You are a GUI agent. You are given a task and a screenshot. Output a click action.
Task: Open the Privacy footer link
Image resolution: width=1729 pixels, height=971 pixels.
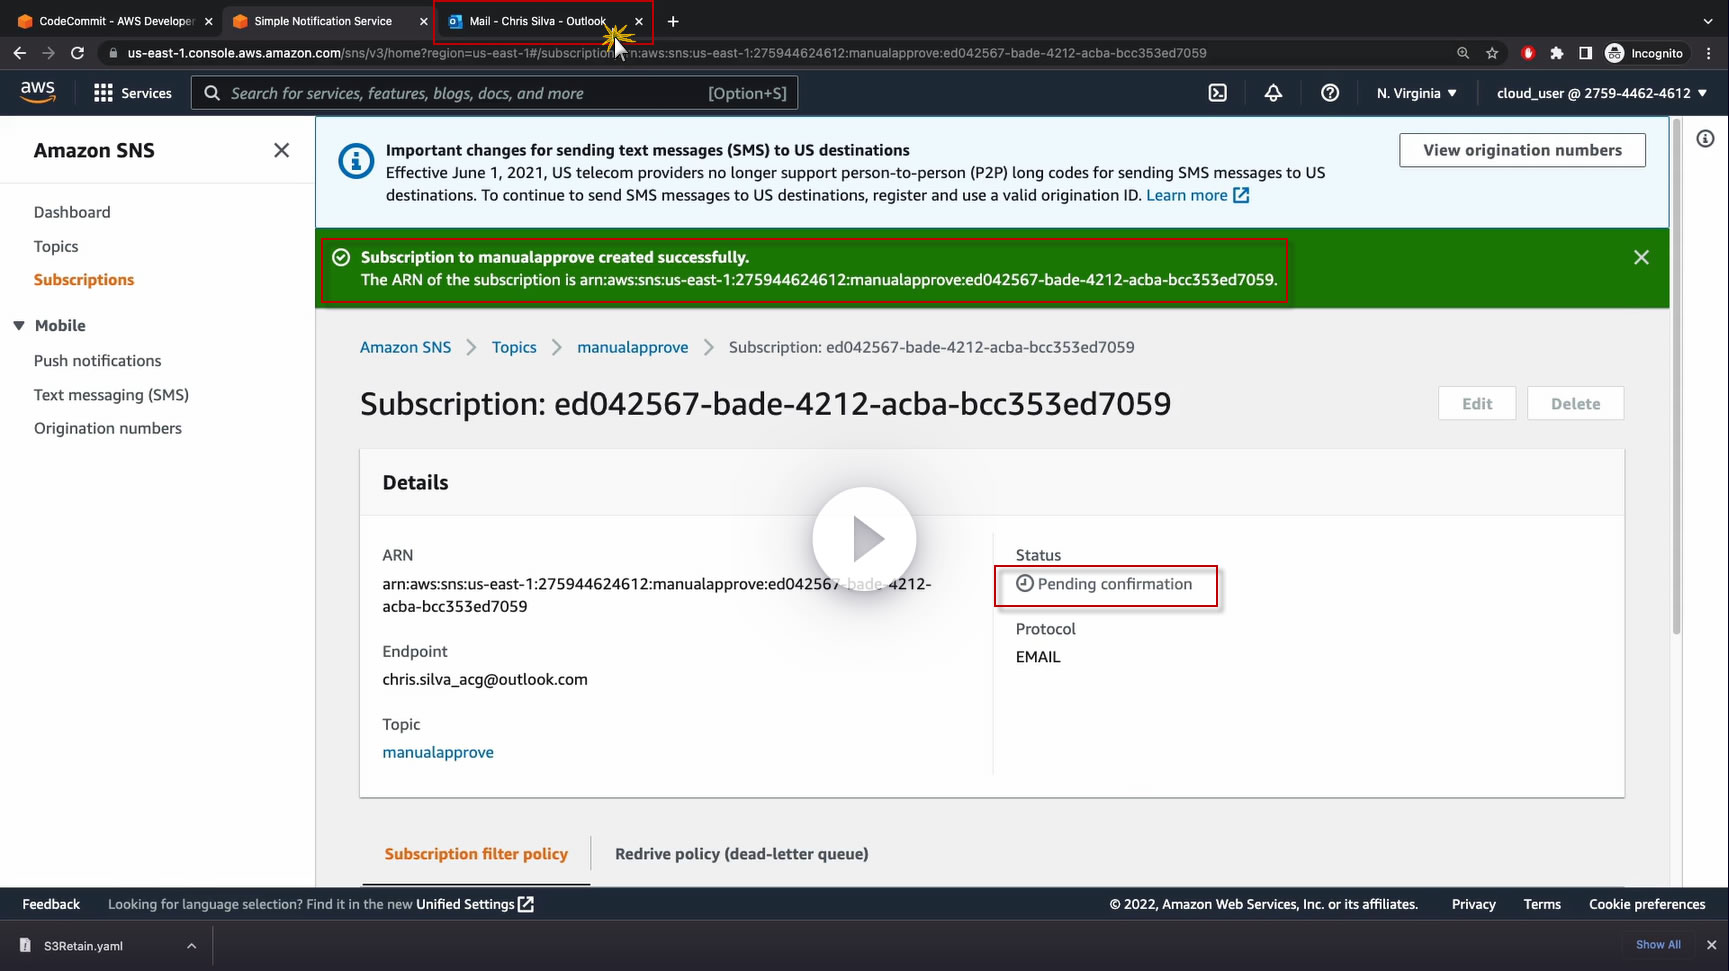point(1473,904)
